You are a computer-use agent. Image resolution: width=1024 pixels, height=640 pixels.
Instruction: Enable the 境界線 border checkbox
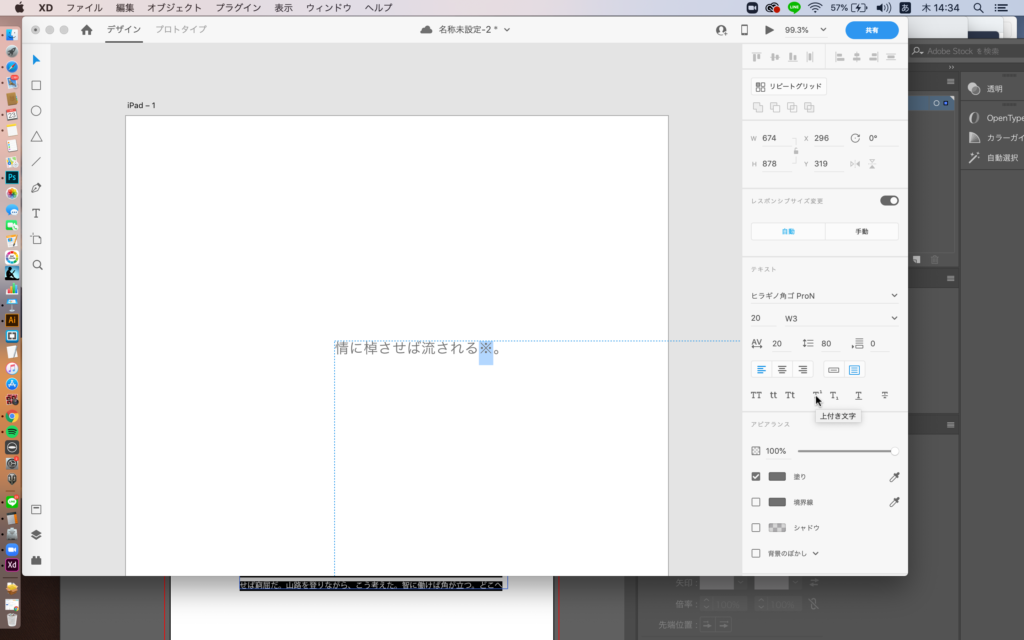coord(756,502)
